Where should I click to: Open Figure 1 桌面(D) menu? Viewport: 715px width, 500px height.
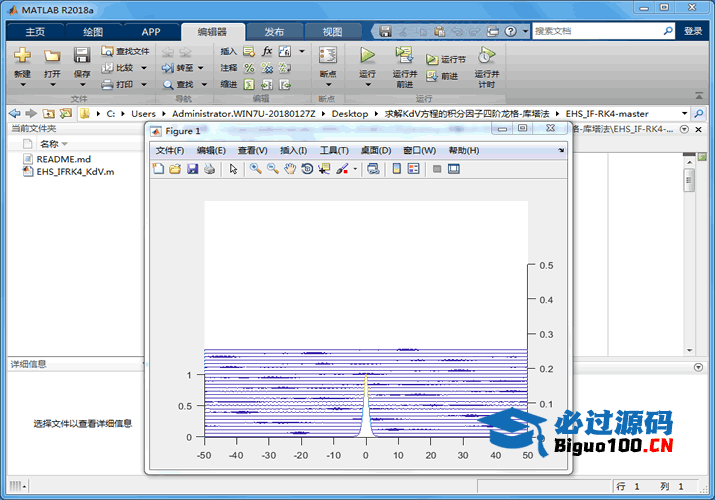click(x=376, y=150)
